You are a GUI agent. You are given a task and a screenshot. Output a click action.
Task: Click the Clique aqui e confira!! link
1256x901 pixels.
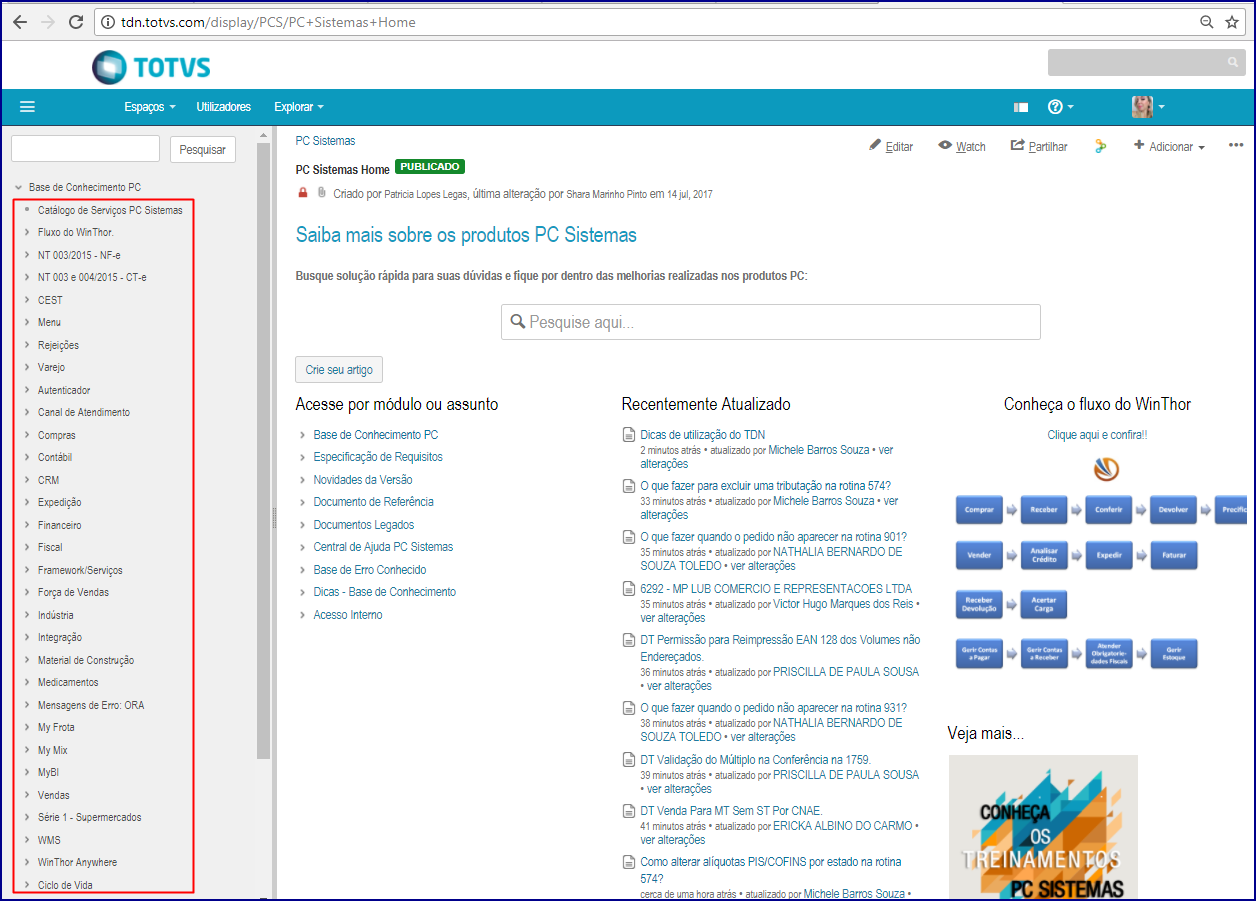point(1097,435)
